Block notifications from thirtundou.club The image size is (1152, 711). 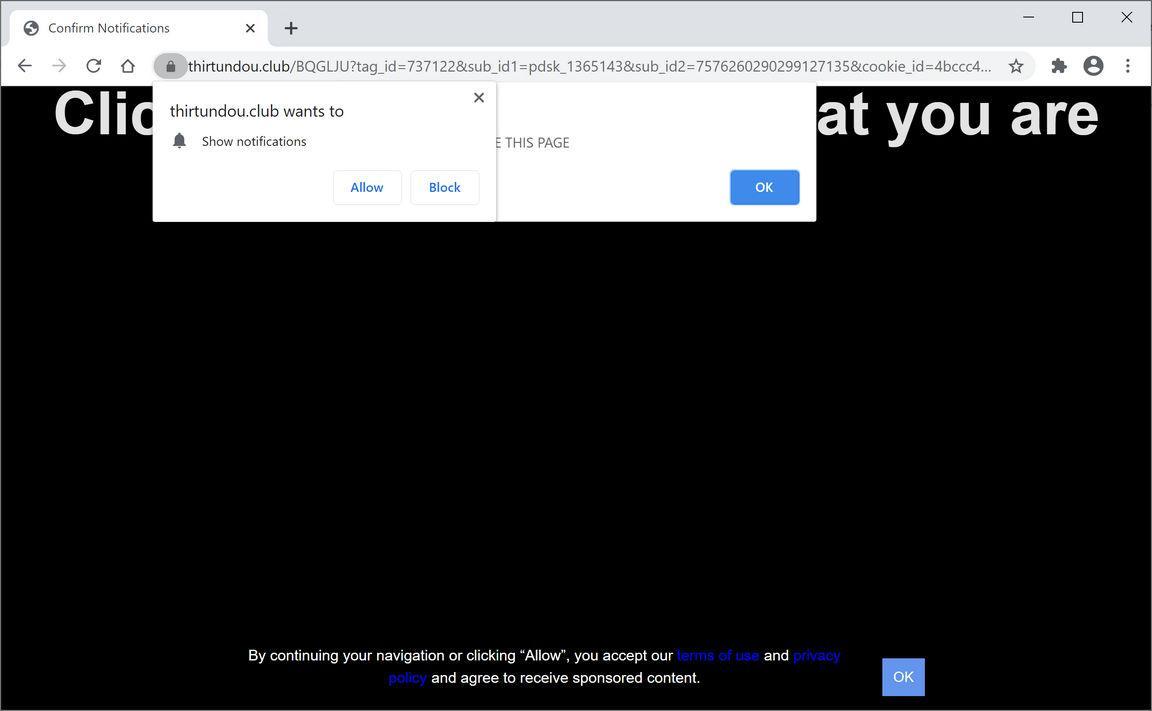(x=444, y=187)
